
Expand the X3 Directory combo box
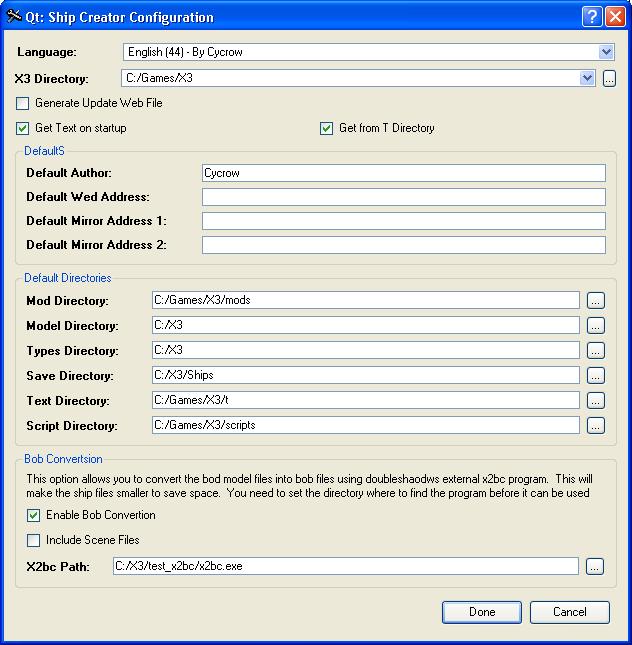point(587,78)
